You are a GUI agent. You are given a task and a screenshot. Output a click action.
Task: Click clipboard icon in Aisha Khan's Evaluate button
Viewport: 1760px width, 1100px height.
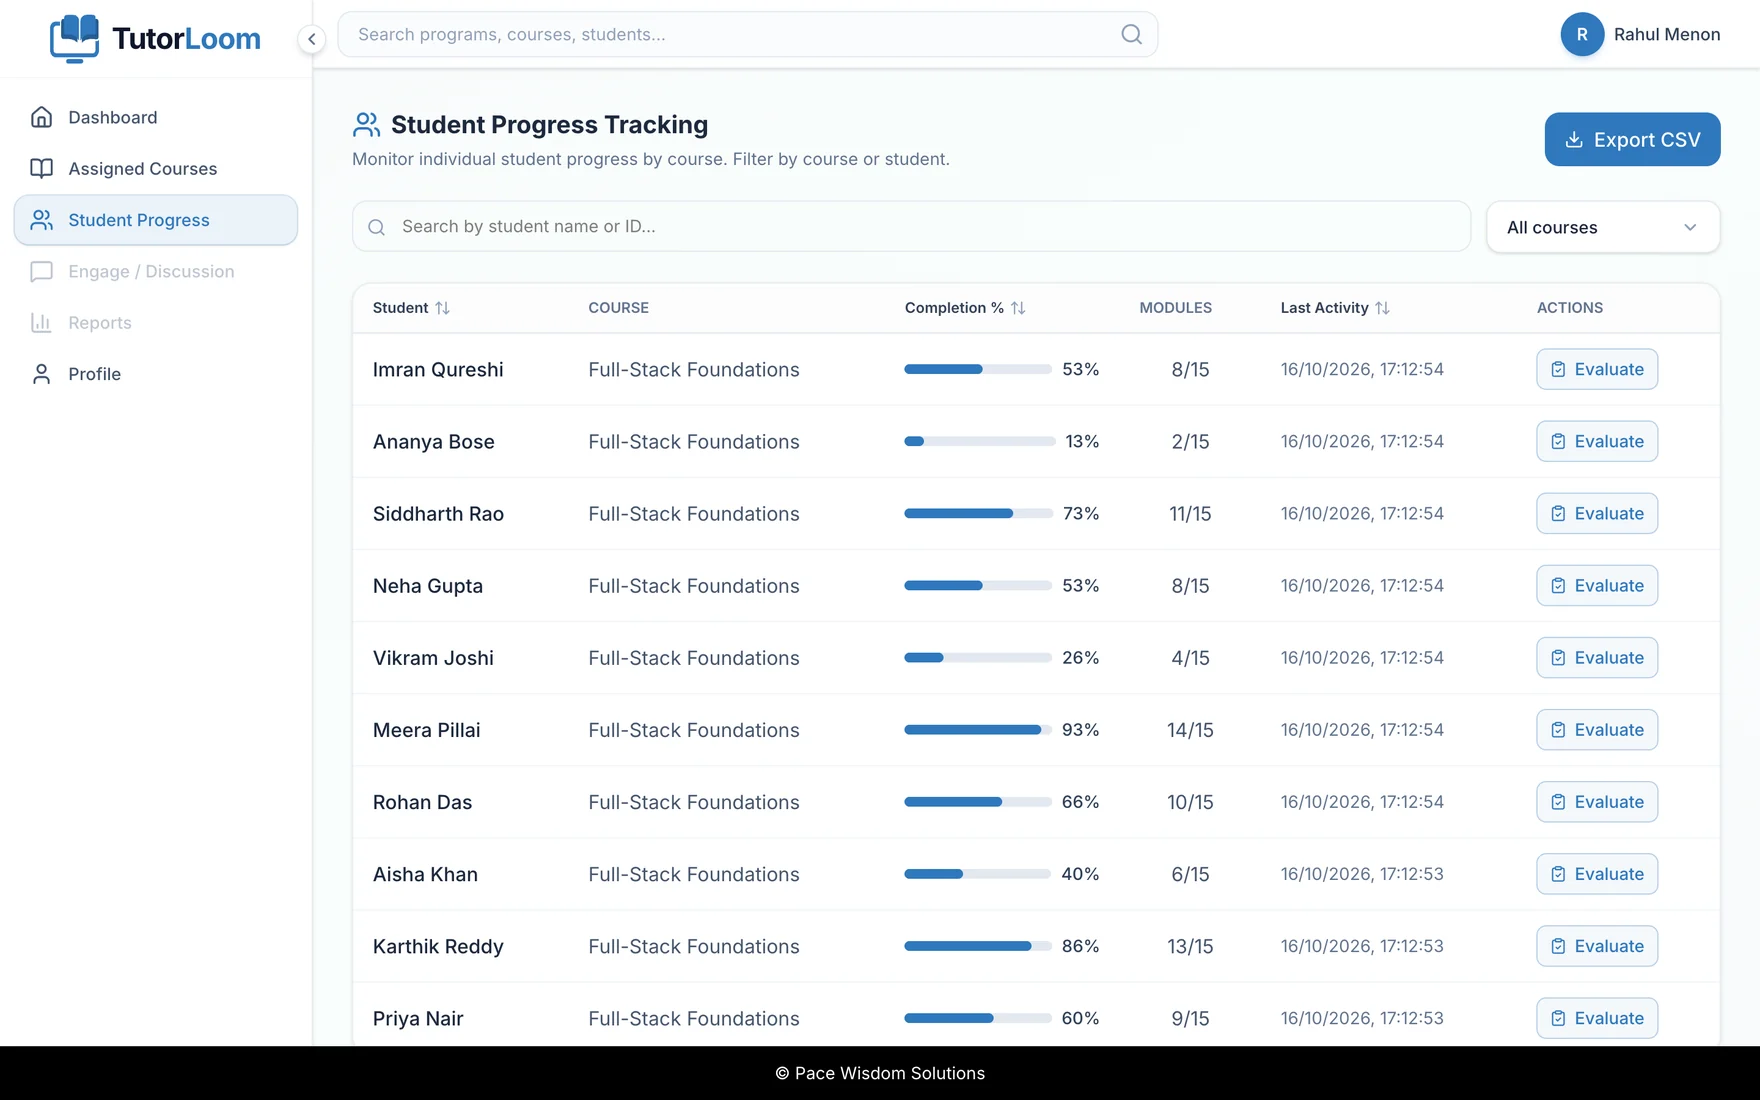(x=1558, y=874)
